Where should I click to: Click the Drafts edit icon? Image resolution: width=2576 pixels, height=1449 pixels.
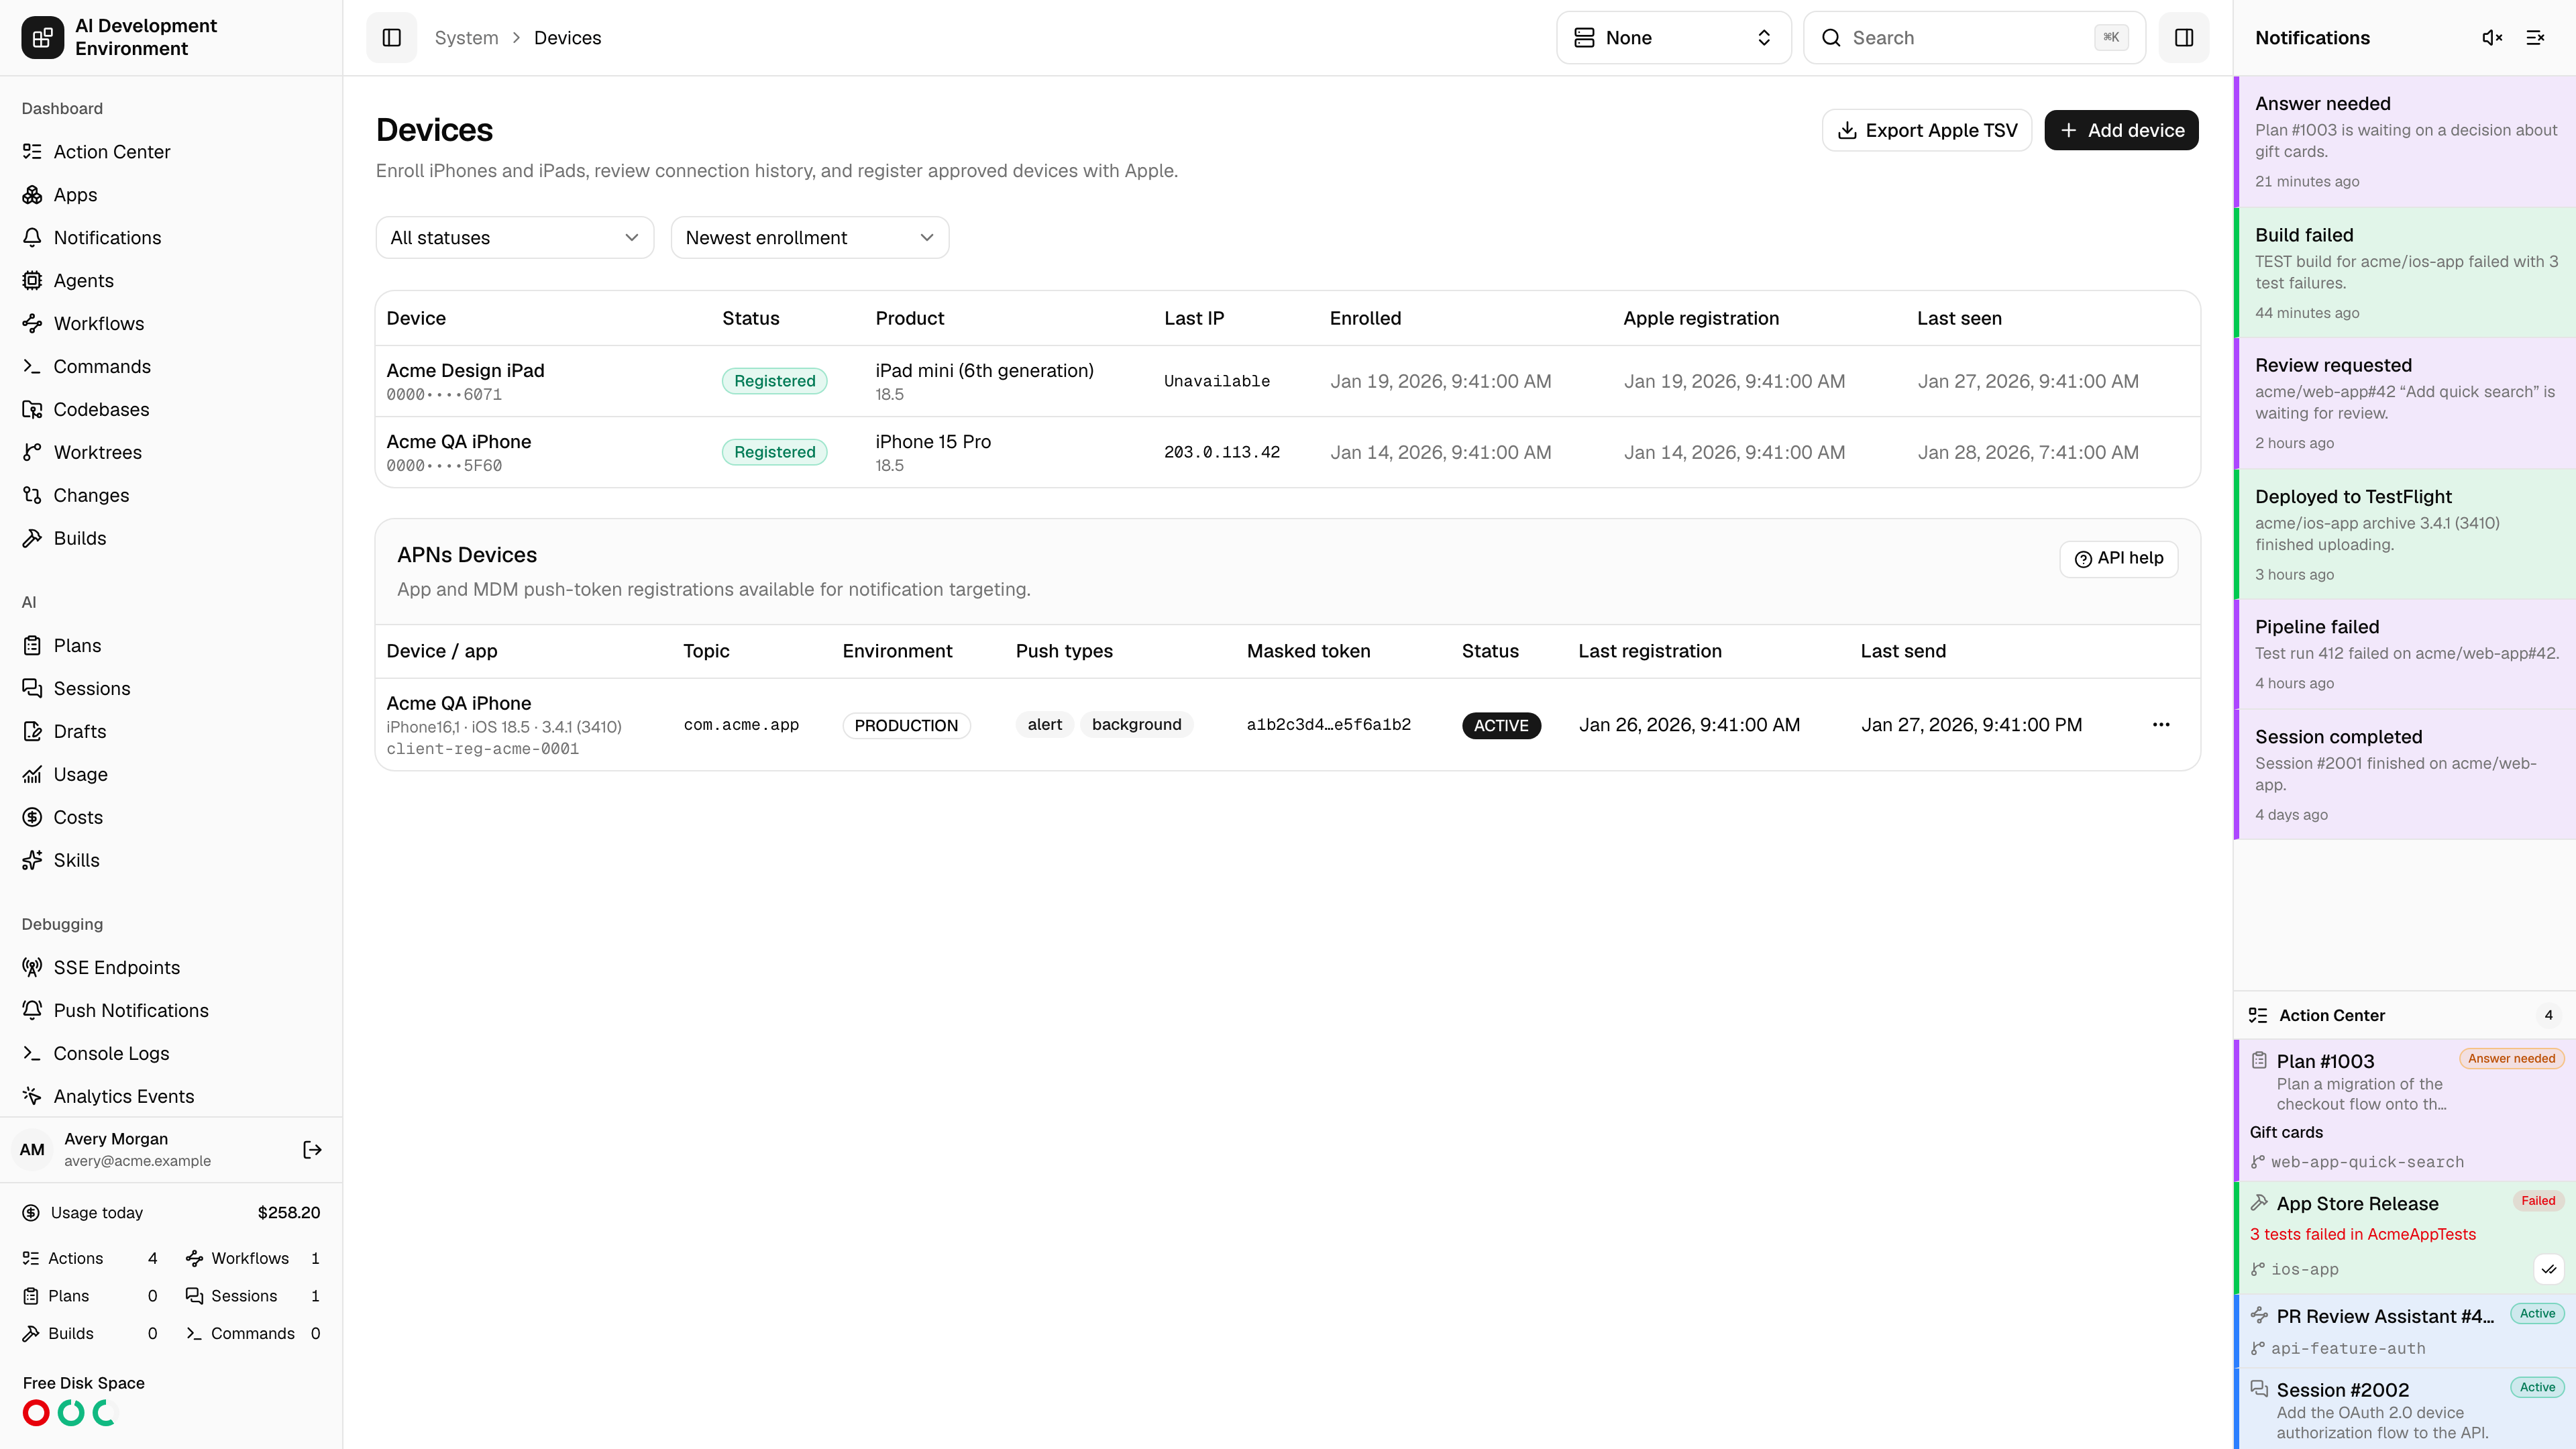click(x=32, y=732)
